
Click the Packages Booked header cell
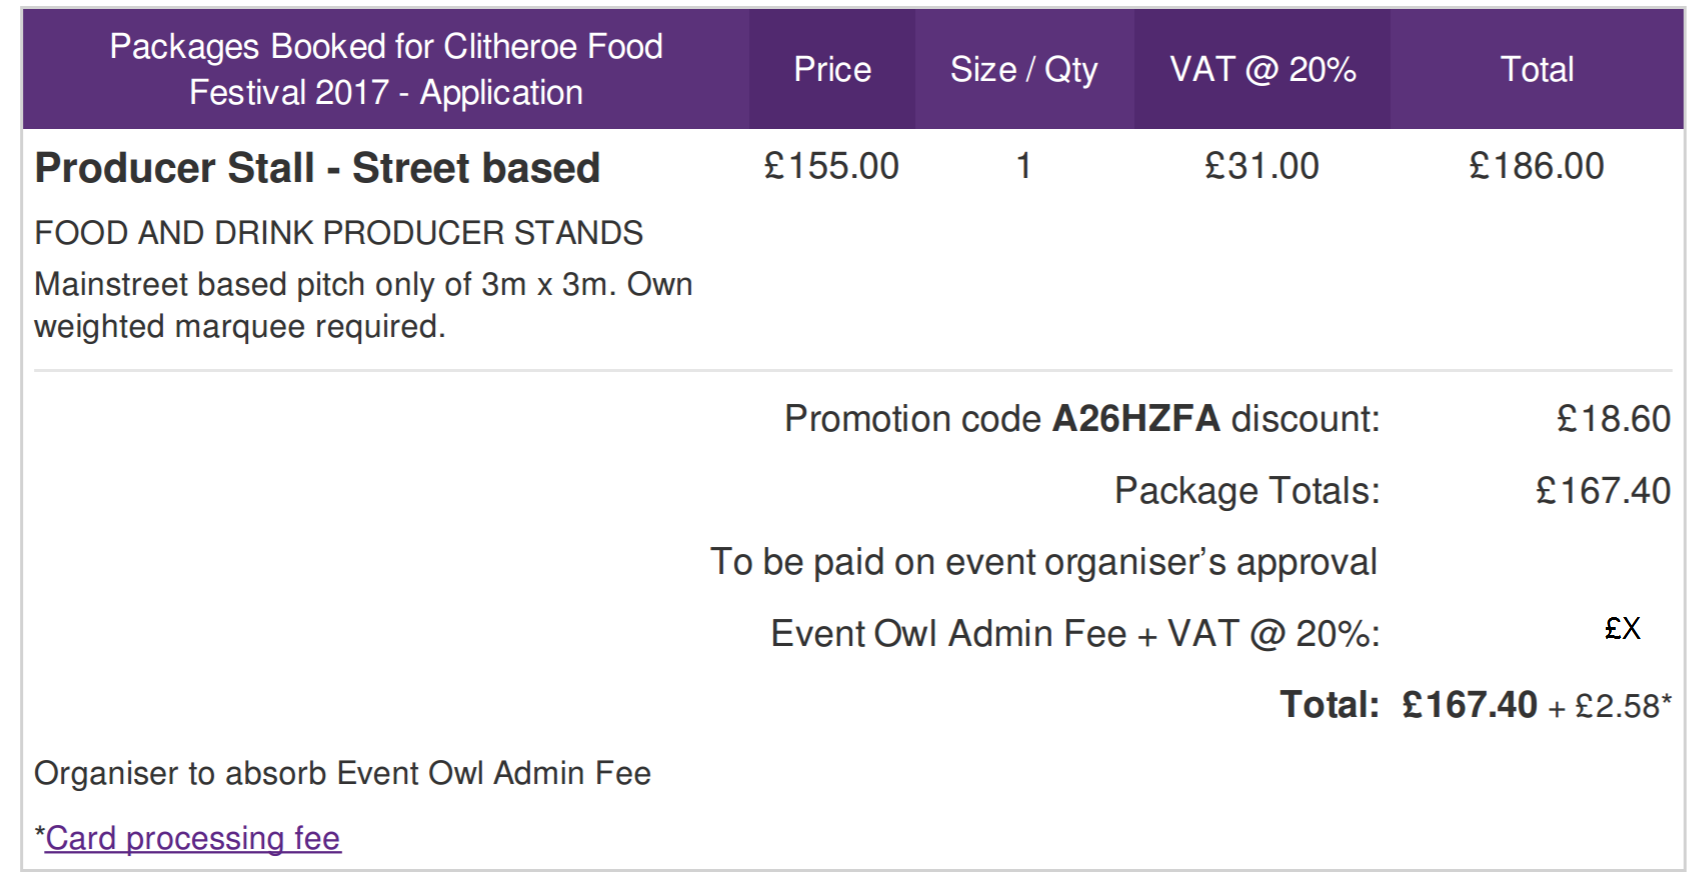pos(386,69)
